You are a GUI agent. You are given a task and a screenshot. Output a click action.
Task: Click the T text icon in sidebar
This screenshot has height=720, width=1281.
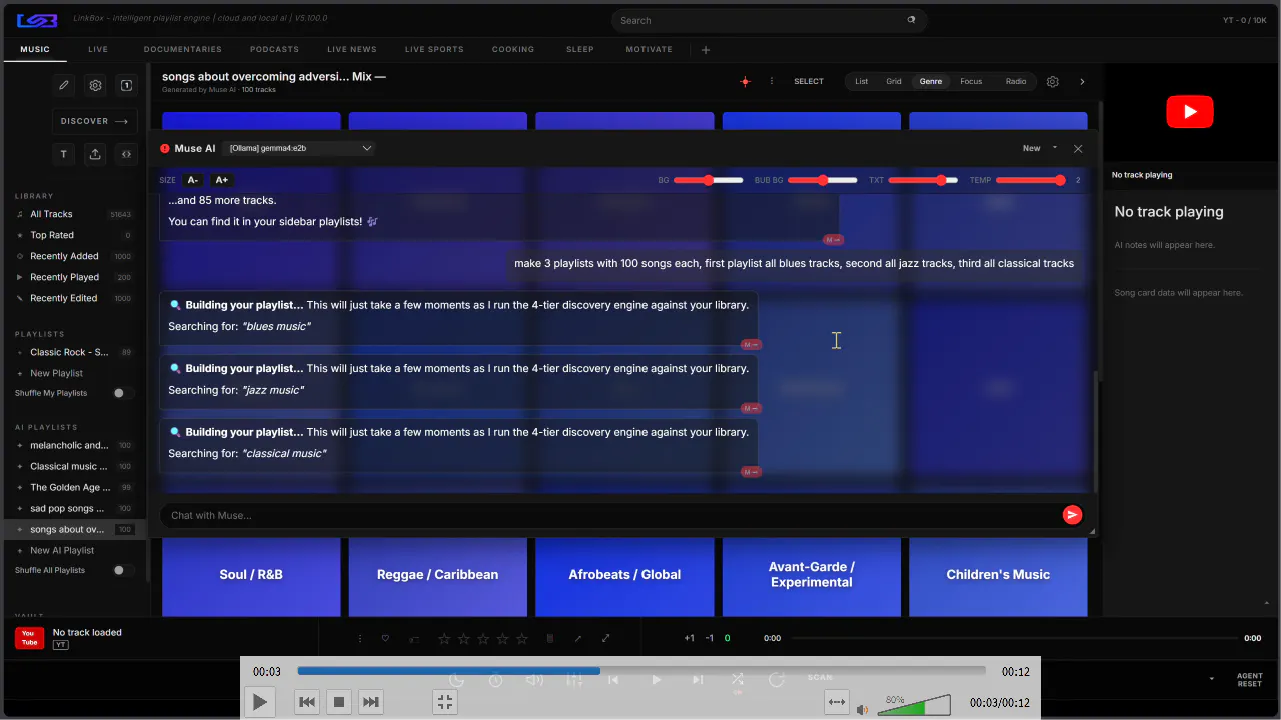pos(64,154)
